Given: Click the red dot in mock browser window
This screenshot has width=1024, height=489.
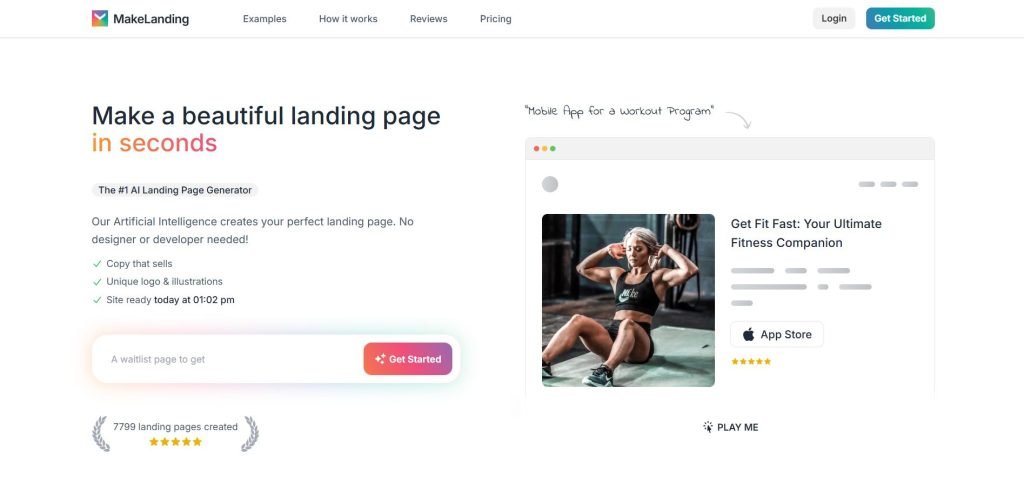Looking at the screenshot, I should (x=536, y=149).
